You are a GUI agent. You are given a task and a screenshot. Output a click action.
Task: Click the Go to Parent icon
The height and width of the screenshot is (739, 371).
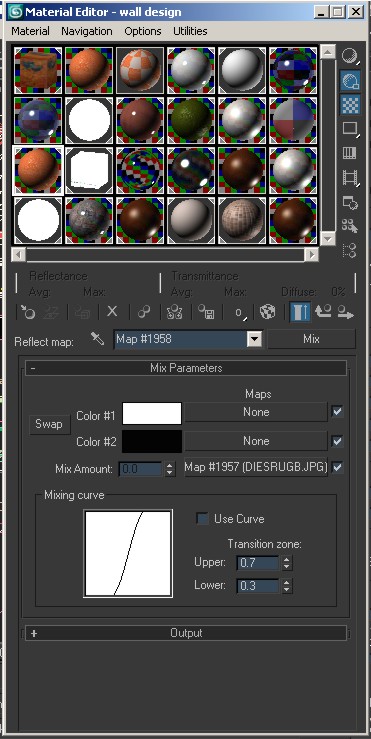[x=323, y=312]
